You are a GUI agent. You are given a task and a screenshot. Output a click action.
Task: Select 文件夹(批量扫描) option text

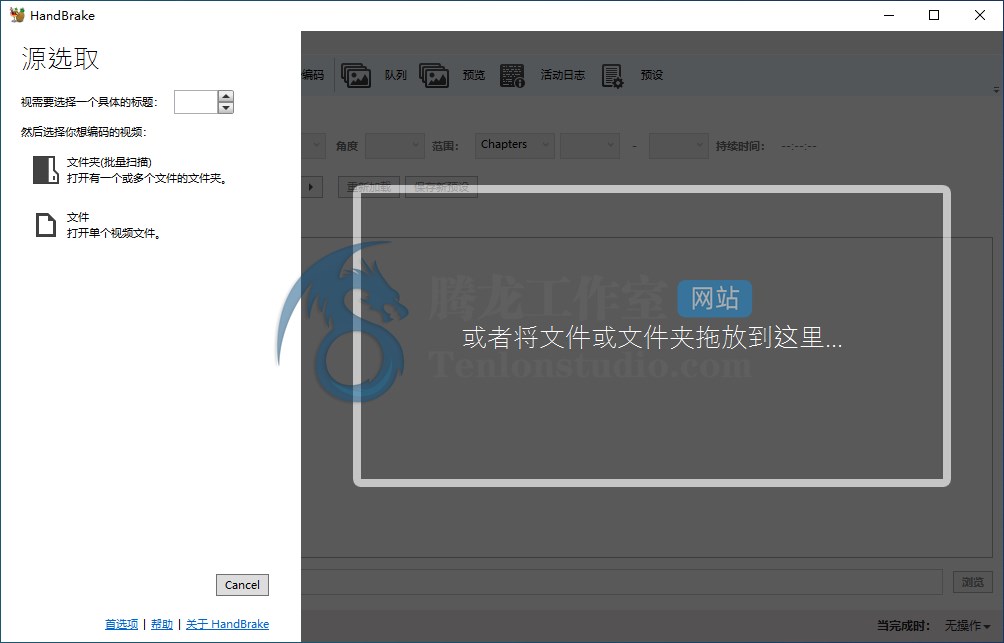coord(109,163)
